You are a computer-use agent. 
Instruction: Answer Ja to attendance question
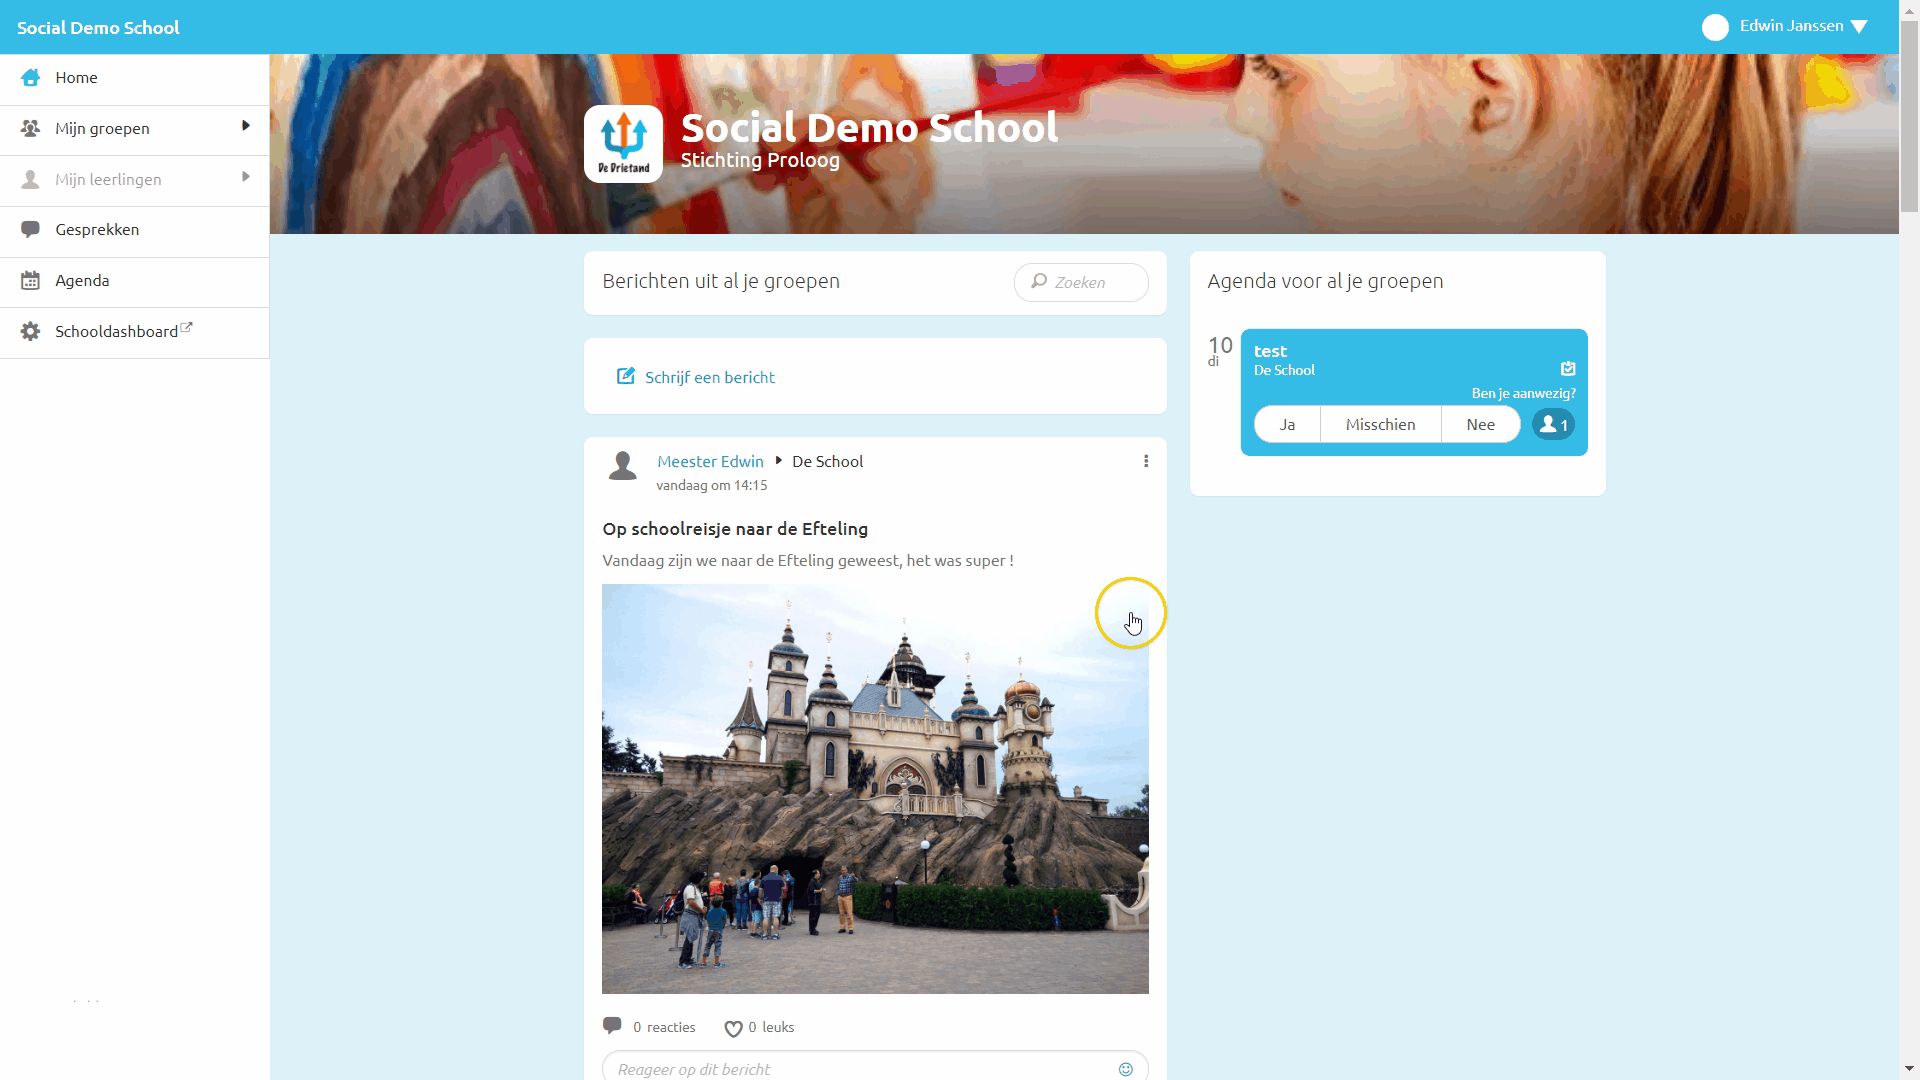(x=1287, y=424)
